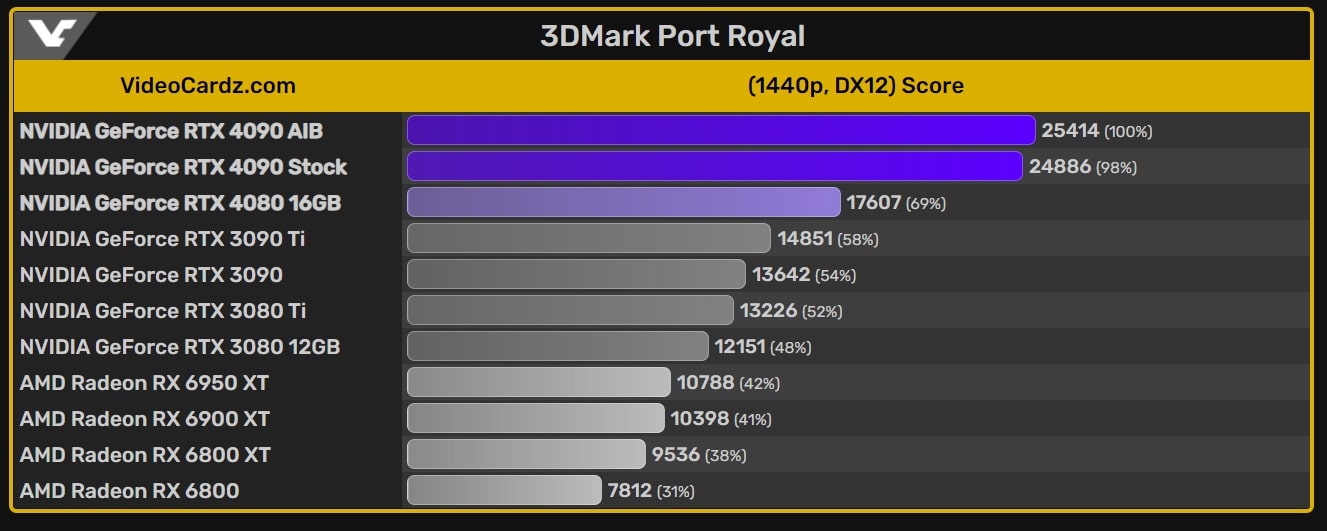Image resolution: width=1327 pixels, height=531 pixels.
Task: Click the AMD Radeon RX 6950 XT label
Action: click(x=144, y=383)
